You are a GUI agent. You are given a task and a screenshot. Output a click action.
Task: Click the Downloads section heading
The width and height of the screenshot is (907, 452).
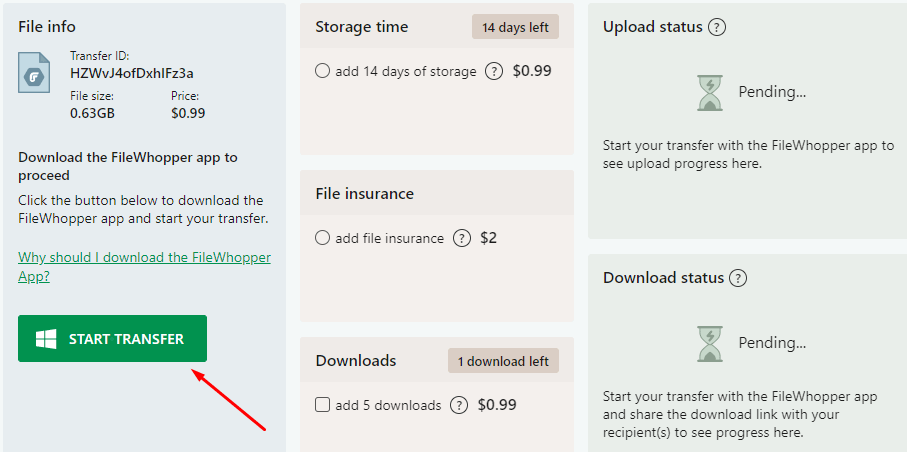click(x=356, y=361)
